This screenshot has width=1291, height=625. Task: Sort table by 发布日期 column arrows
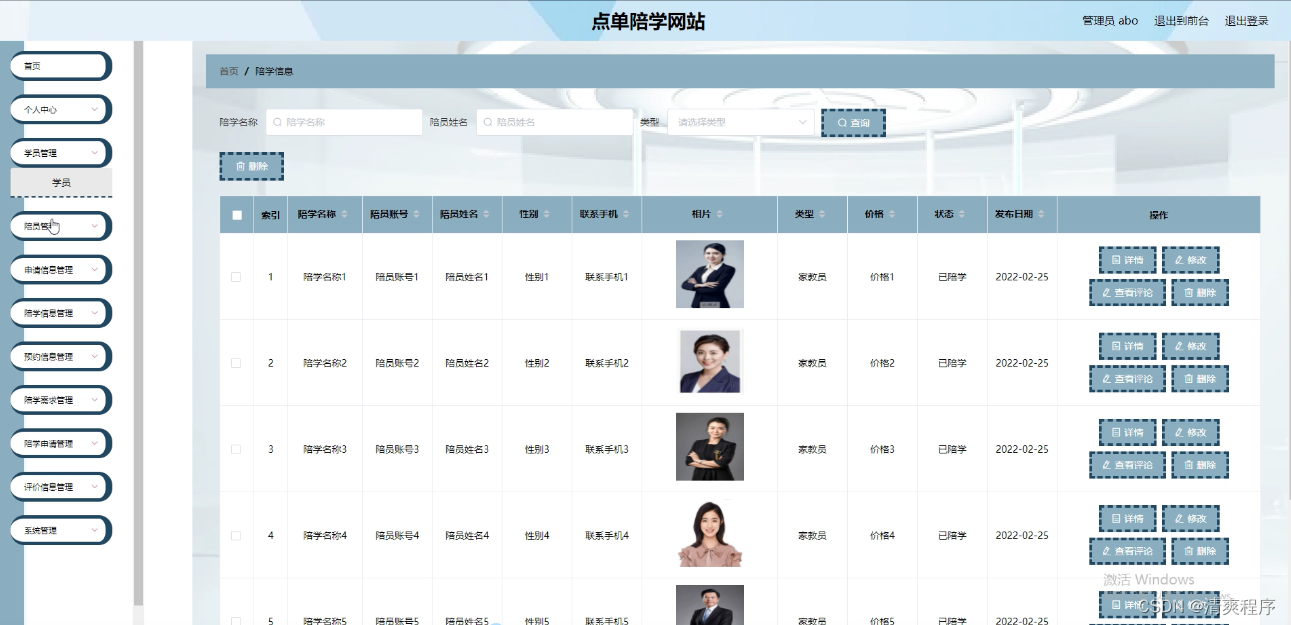coord(1042,215)
